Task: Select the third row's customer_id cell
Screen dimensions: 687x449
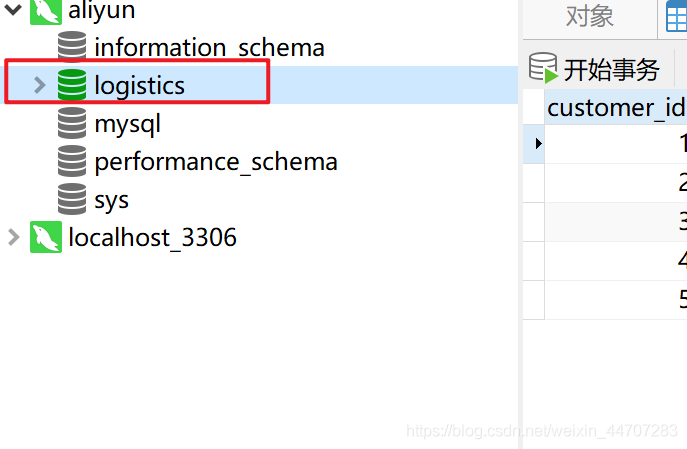Action: tap(616, 221)
